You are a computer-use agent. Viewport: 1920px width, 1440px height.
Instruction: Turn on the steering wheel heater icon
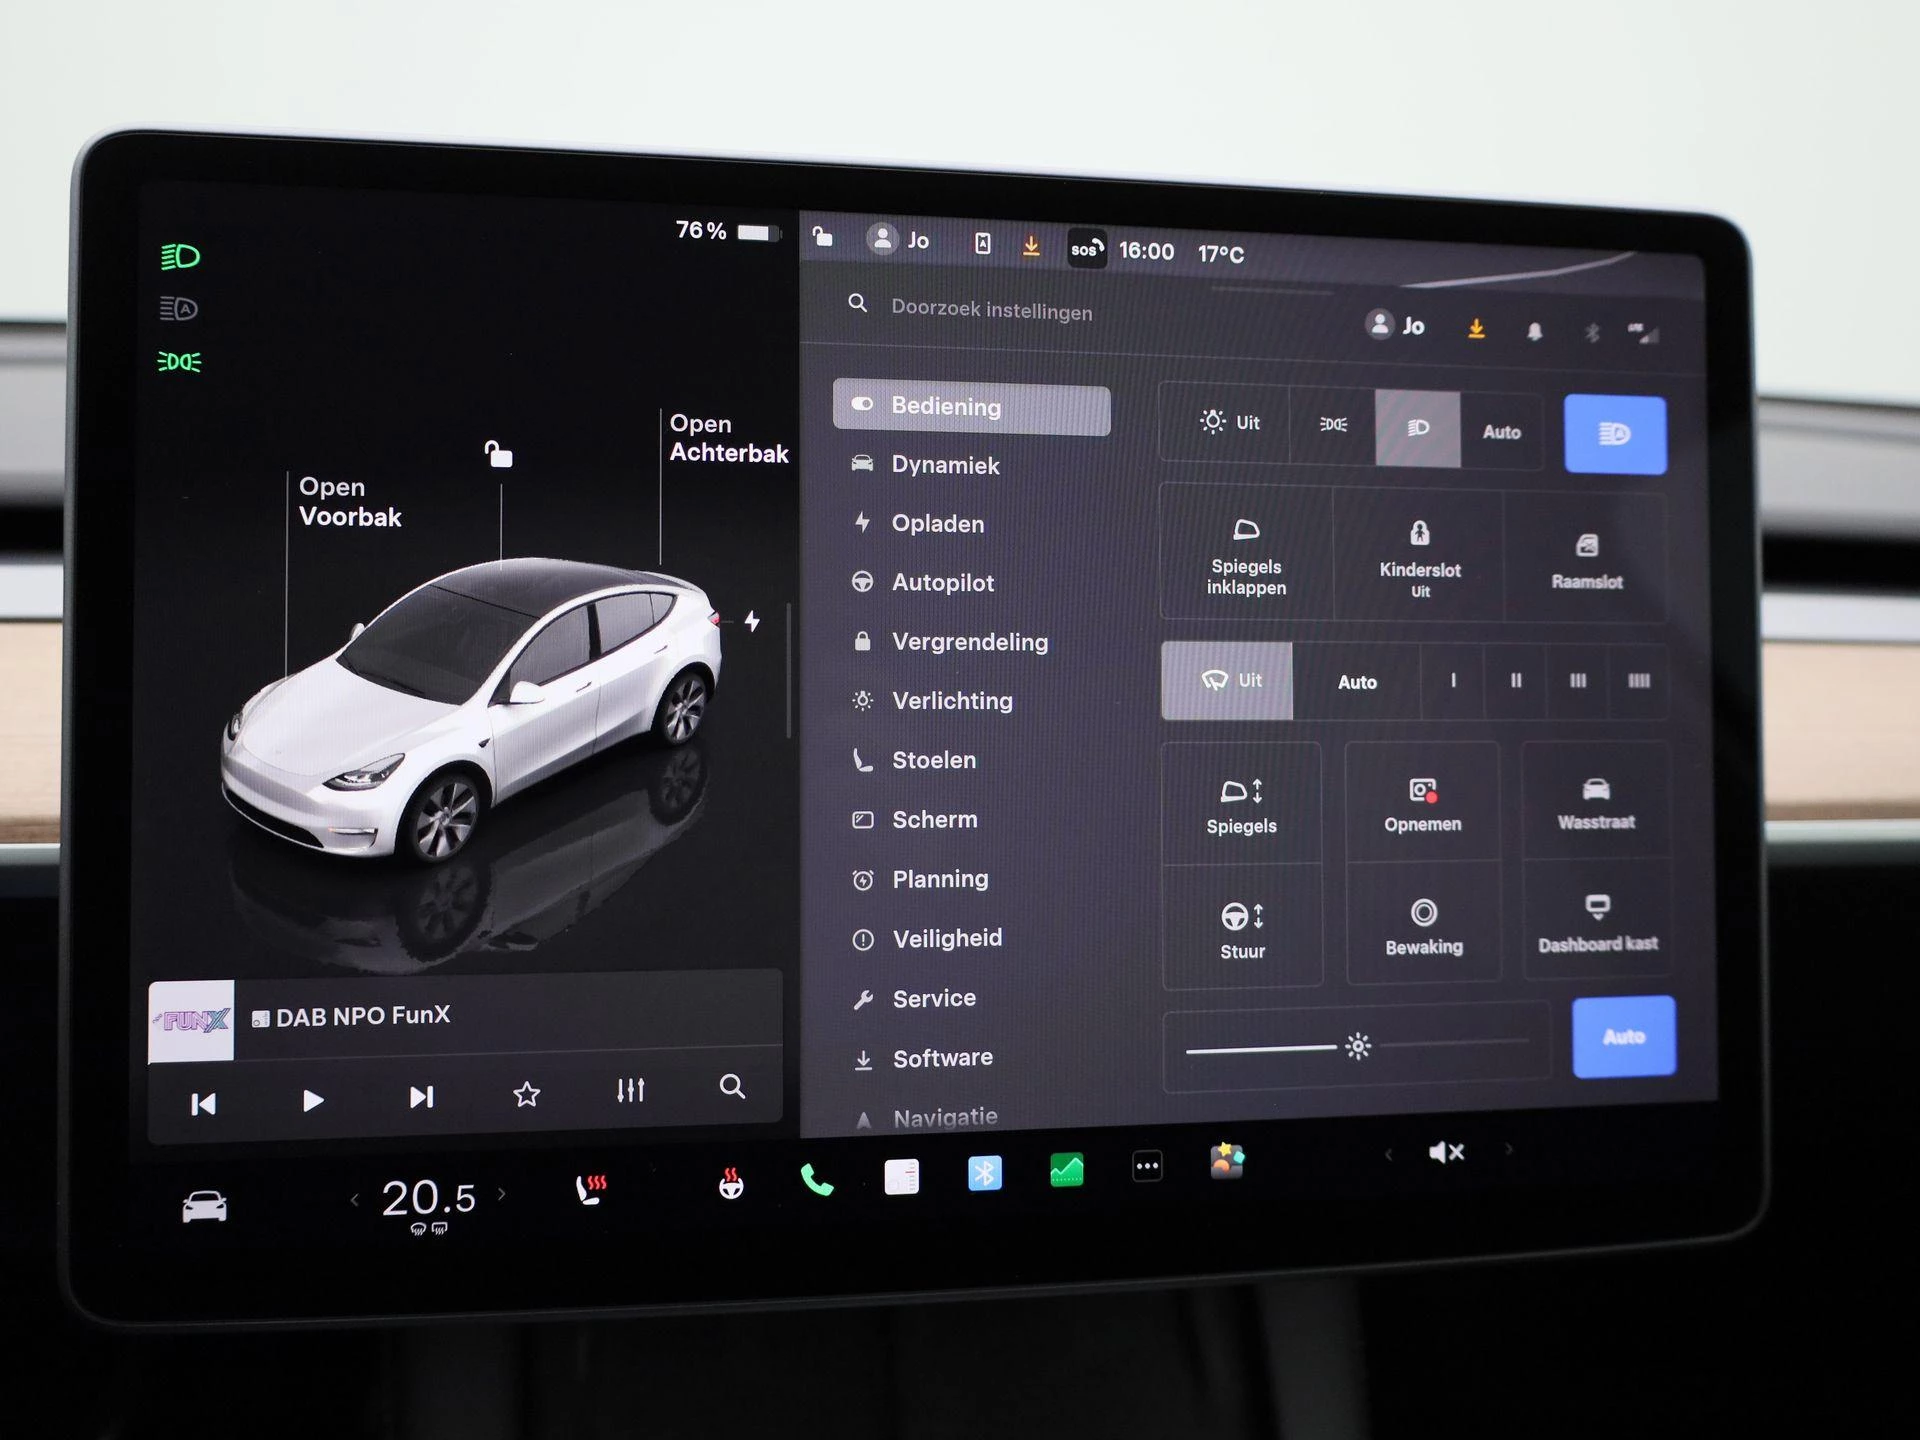click(731, 1184)
